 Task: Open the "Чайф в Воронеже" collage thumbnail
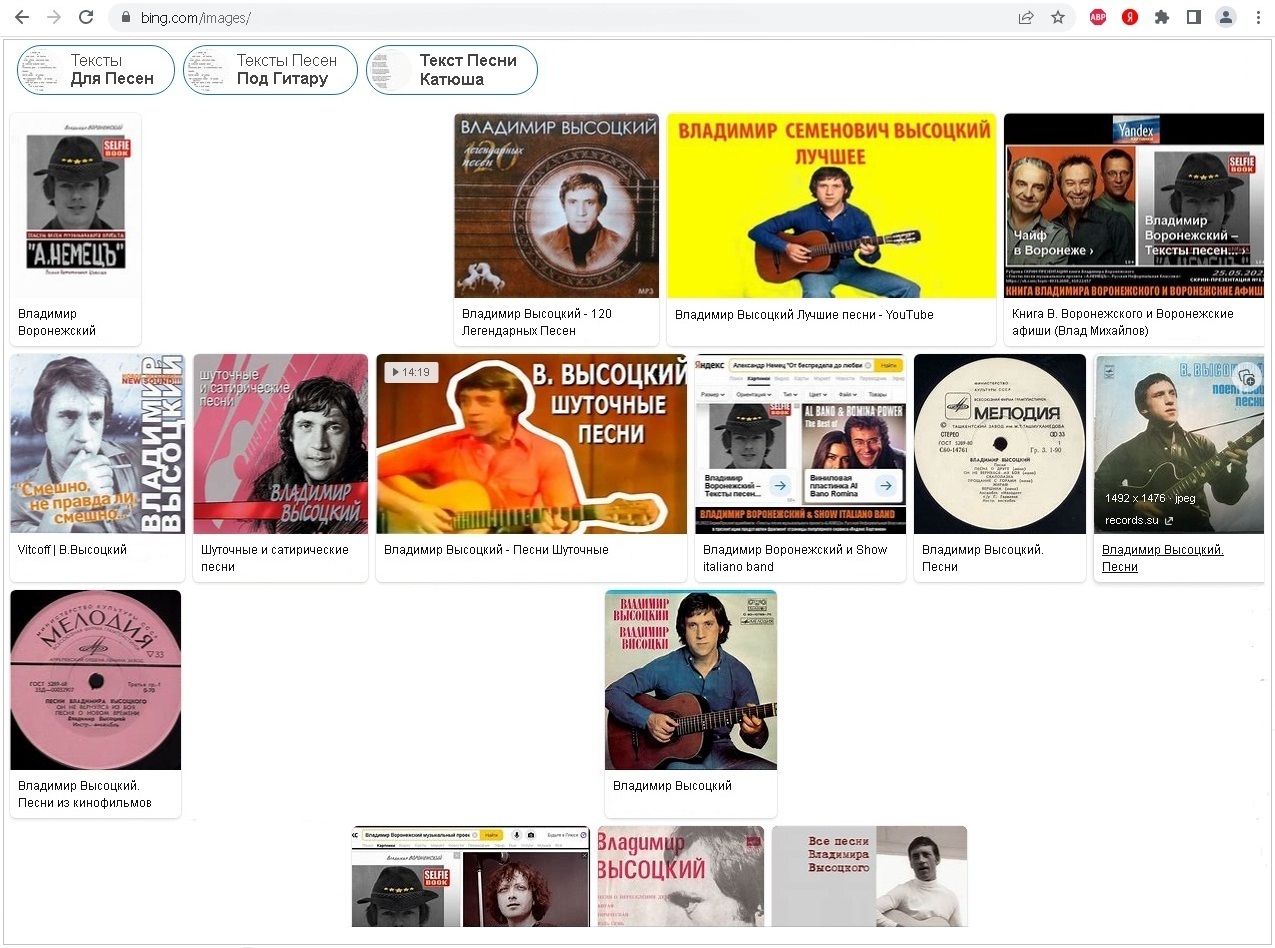(x=1134, y=205)
